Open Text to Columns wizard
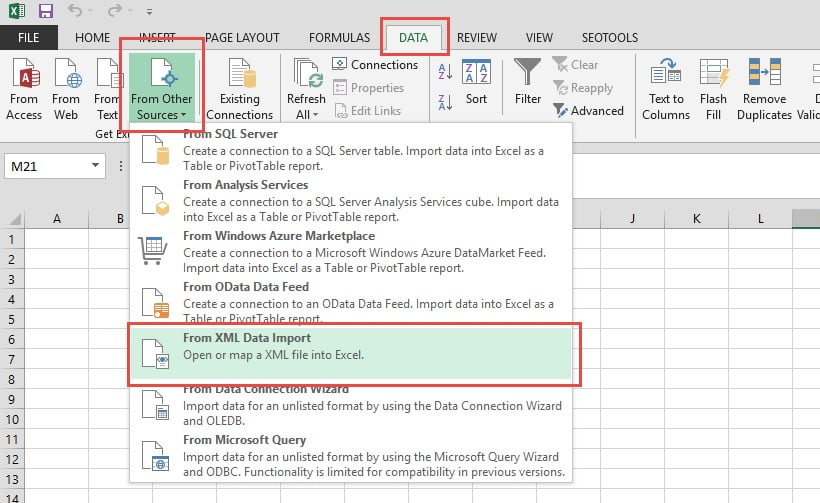820x503 pixels. 666,89
